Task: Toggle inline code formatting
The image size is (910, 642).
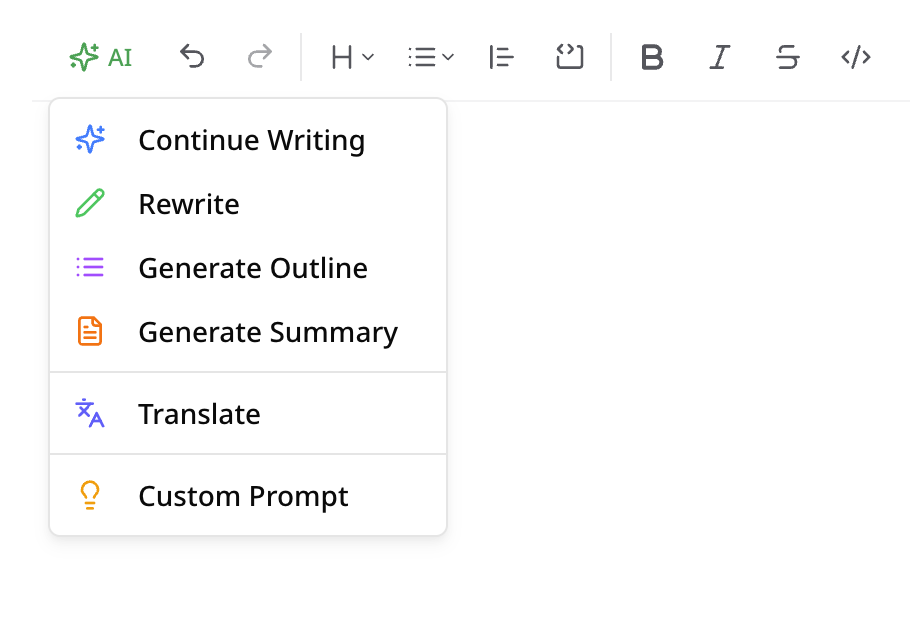Action: coord(855,57)
